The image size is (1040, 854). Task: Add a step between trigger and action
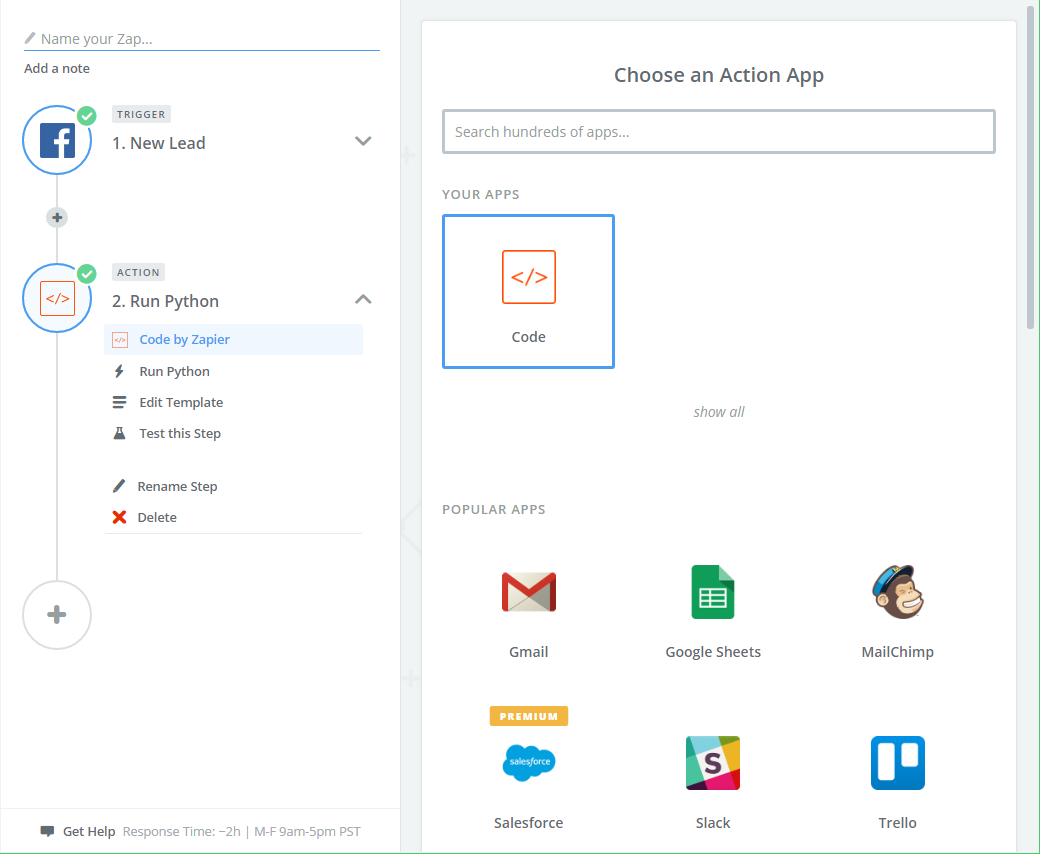(57, 217)
